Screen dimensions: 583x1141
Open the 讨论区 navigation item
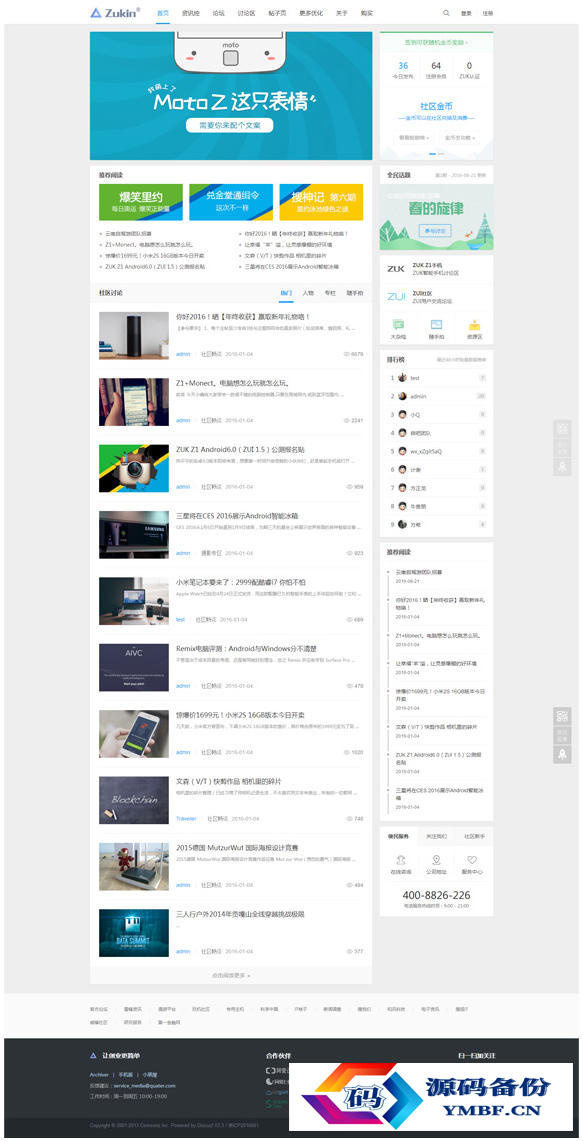coord(246,13)
